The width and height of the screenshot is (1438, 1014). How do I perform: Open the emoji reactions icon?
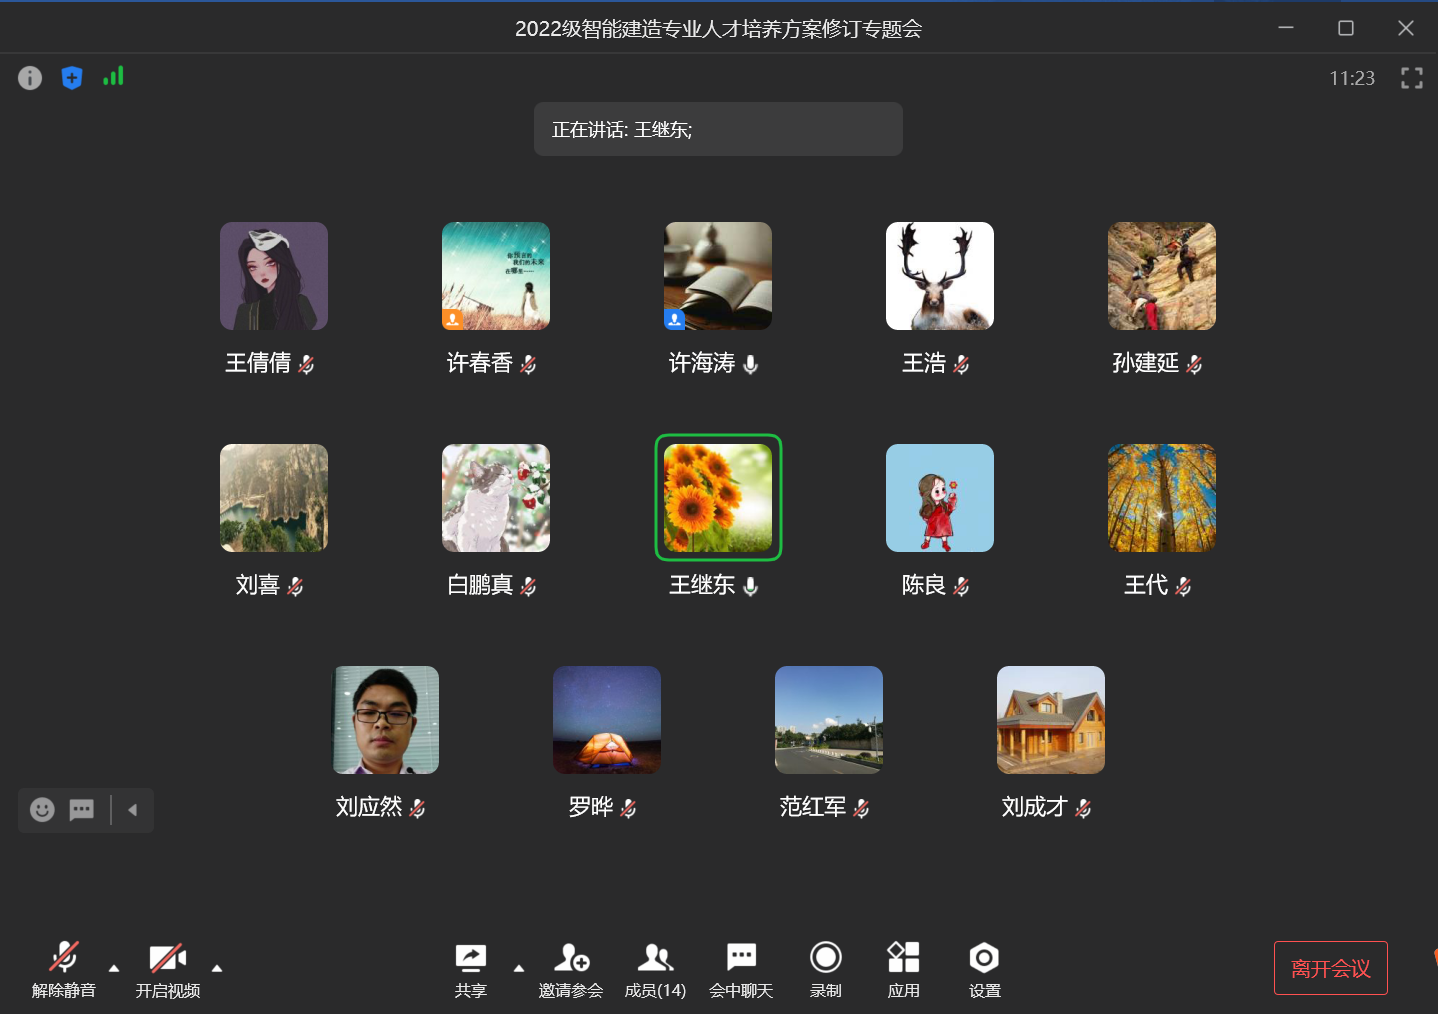42,810
